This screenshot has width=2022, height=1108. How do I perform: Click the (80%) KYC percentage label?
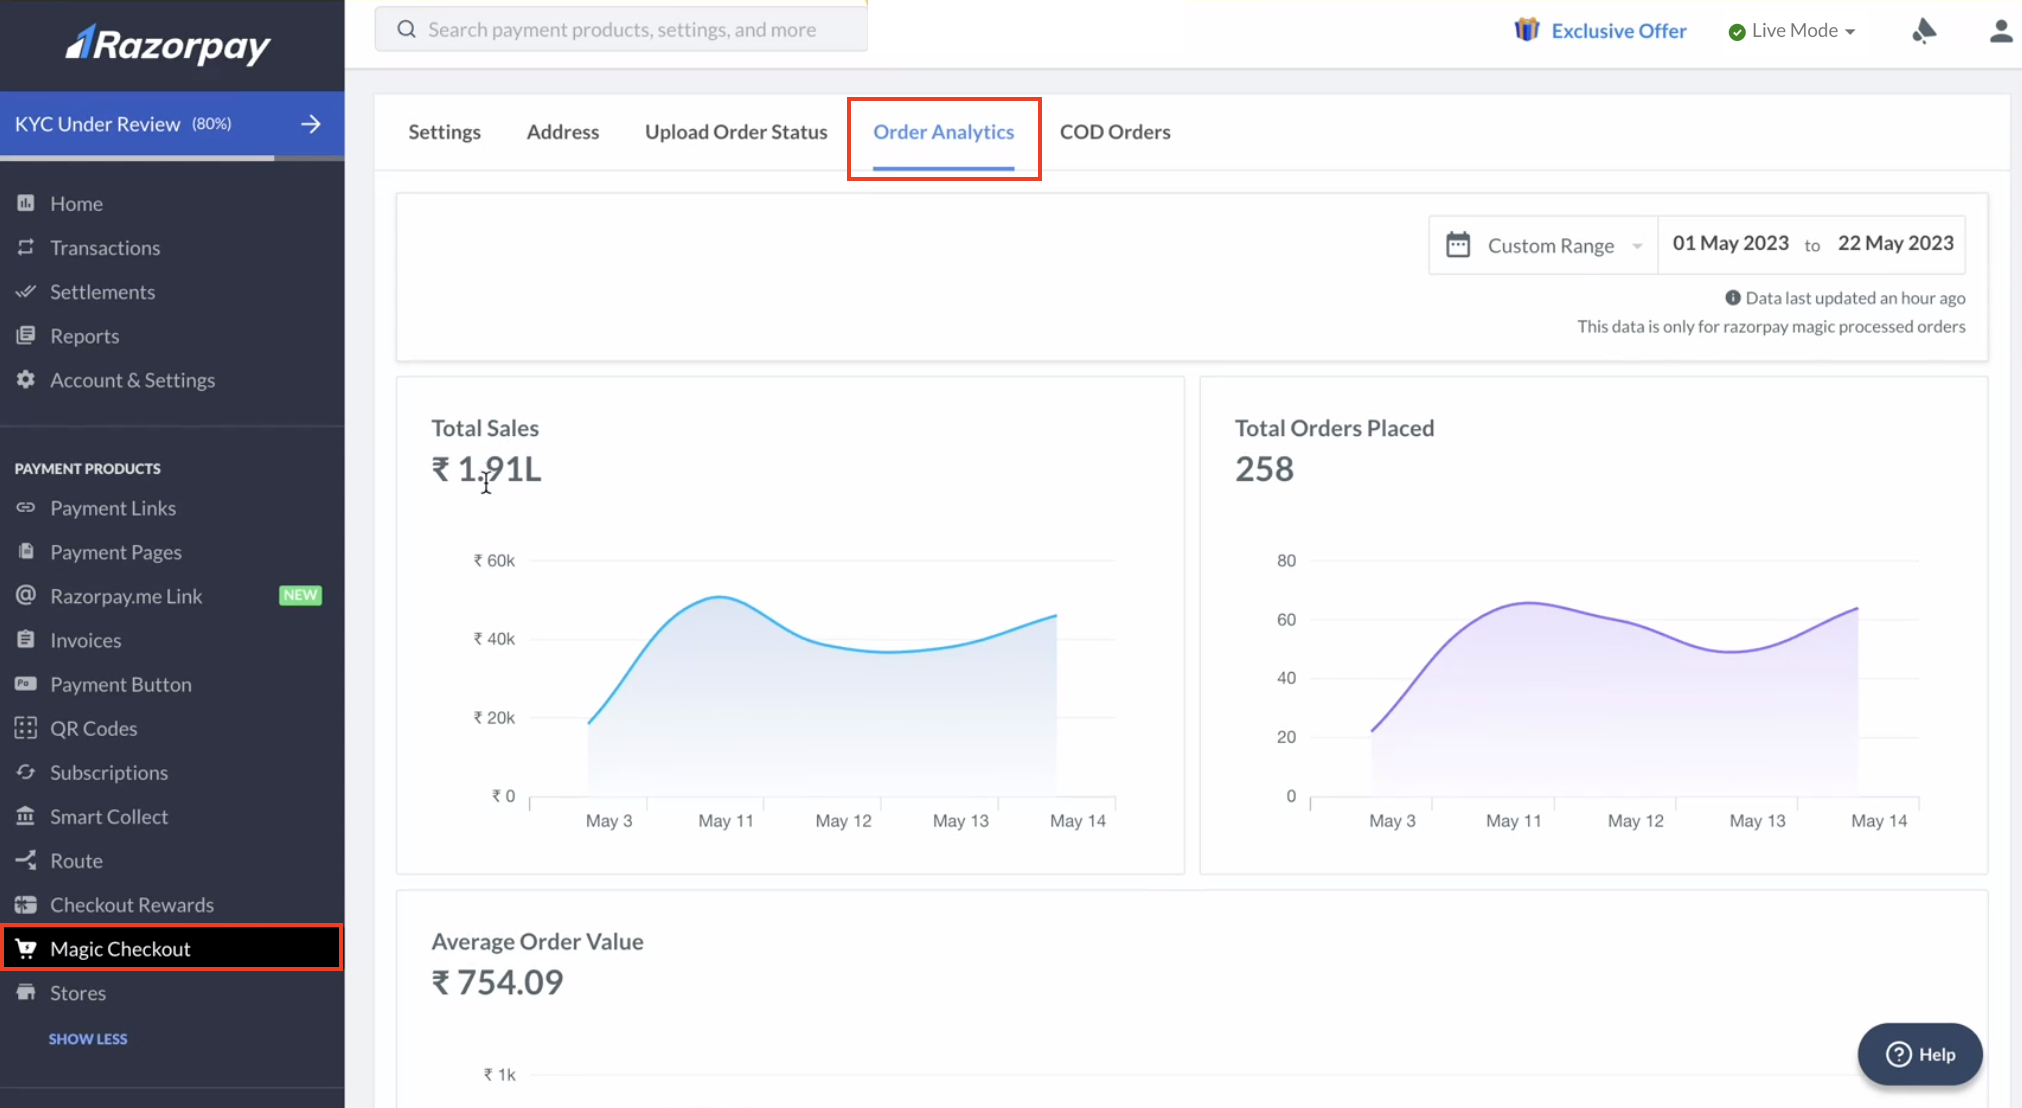point(211,123)
